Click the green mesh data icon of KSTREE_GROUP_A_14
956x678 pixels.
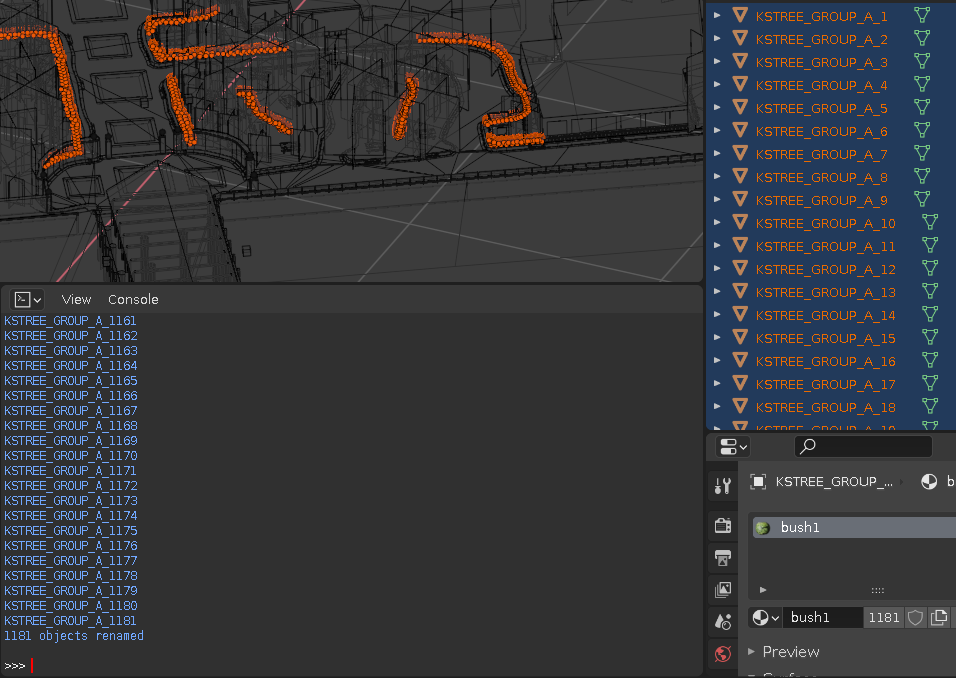click(930, 315)
